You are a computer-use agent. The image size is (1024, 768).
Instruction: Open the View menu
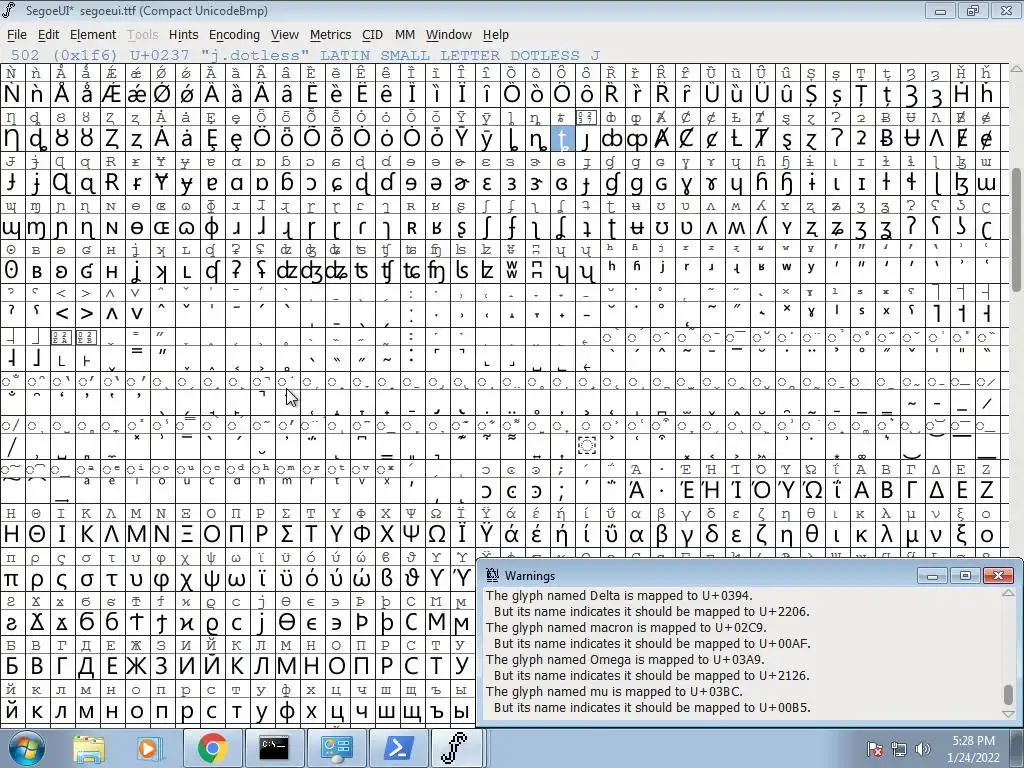tap(285, 35)
